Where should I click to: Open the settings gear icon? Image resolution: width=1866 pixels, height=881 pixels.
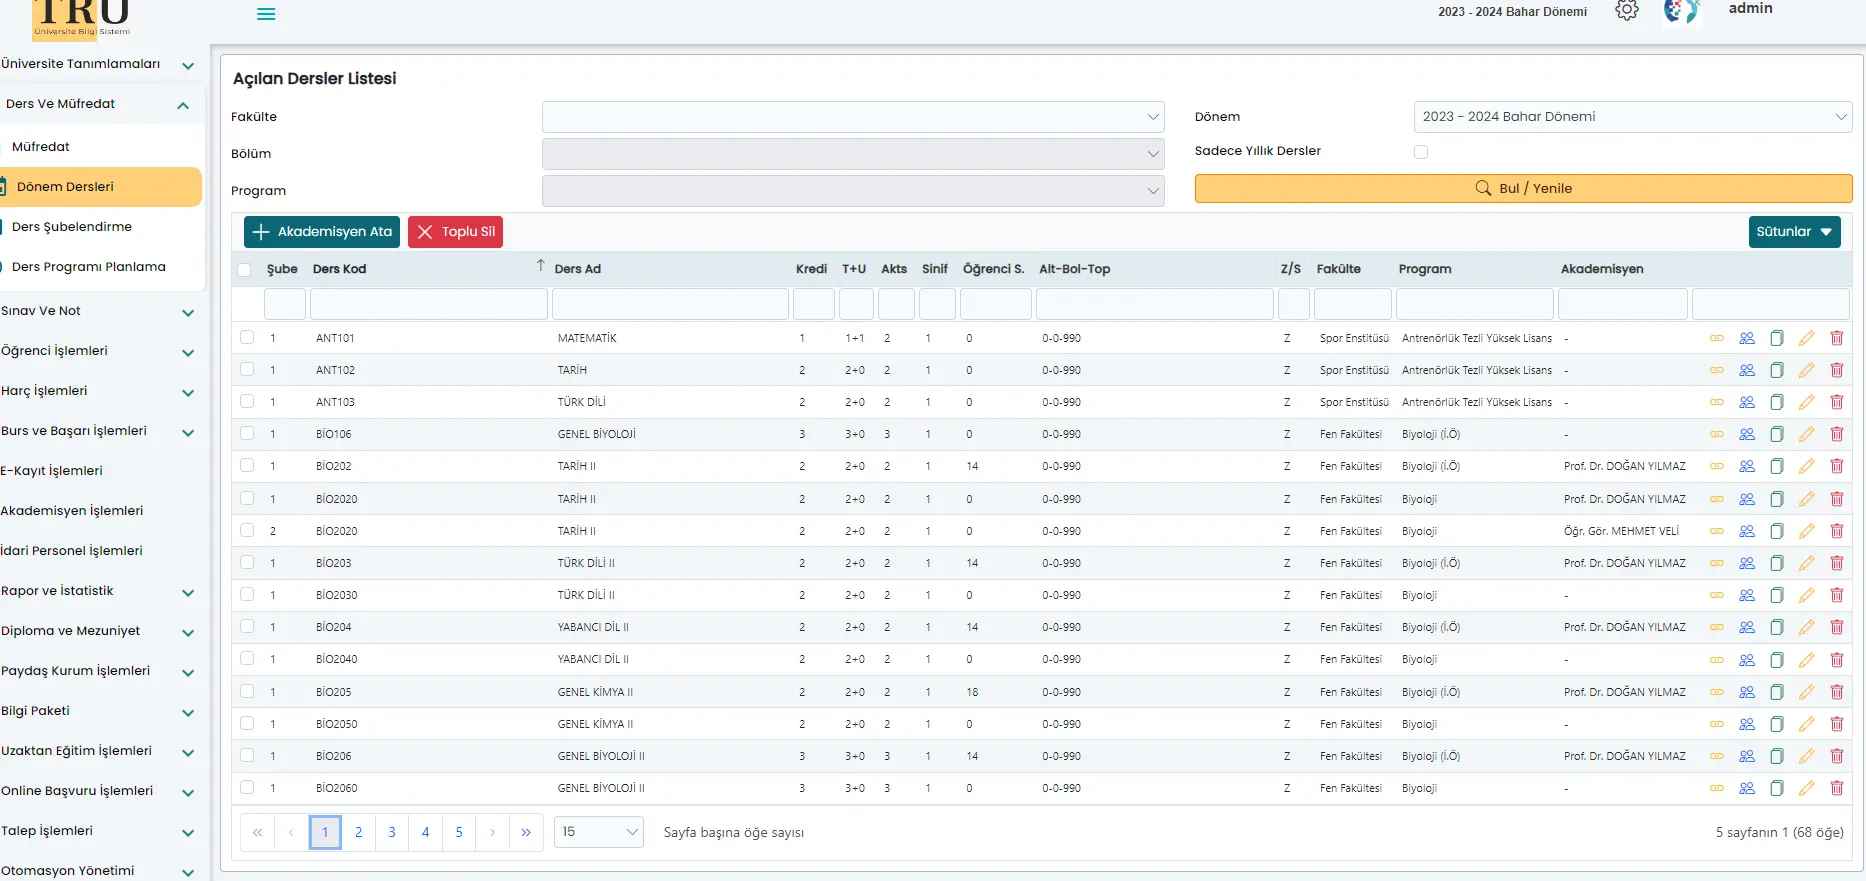(x=1627, y=11)
